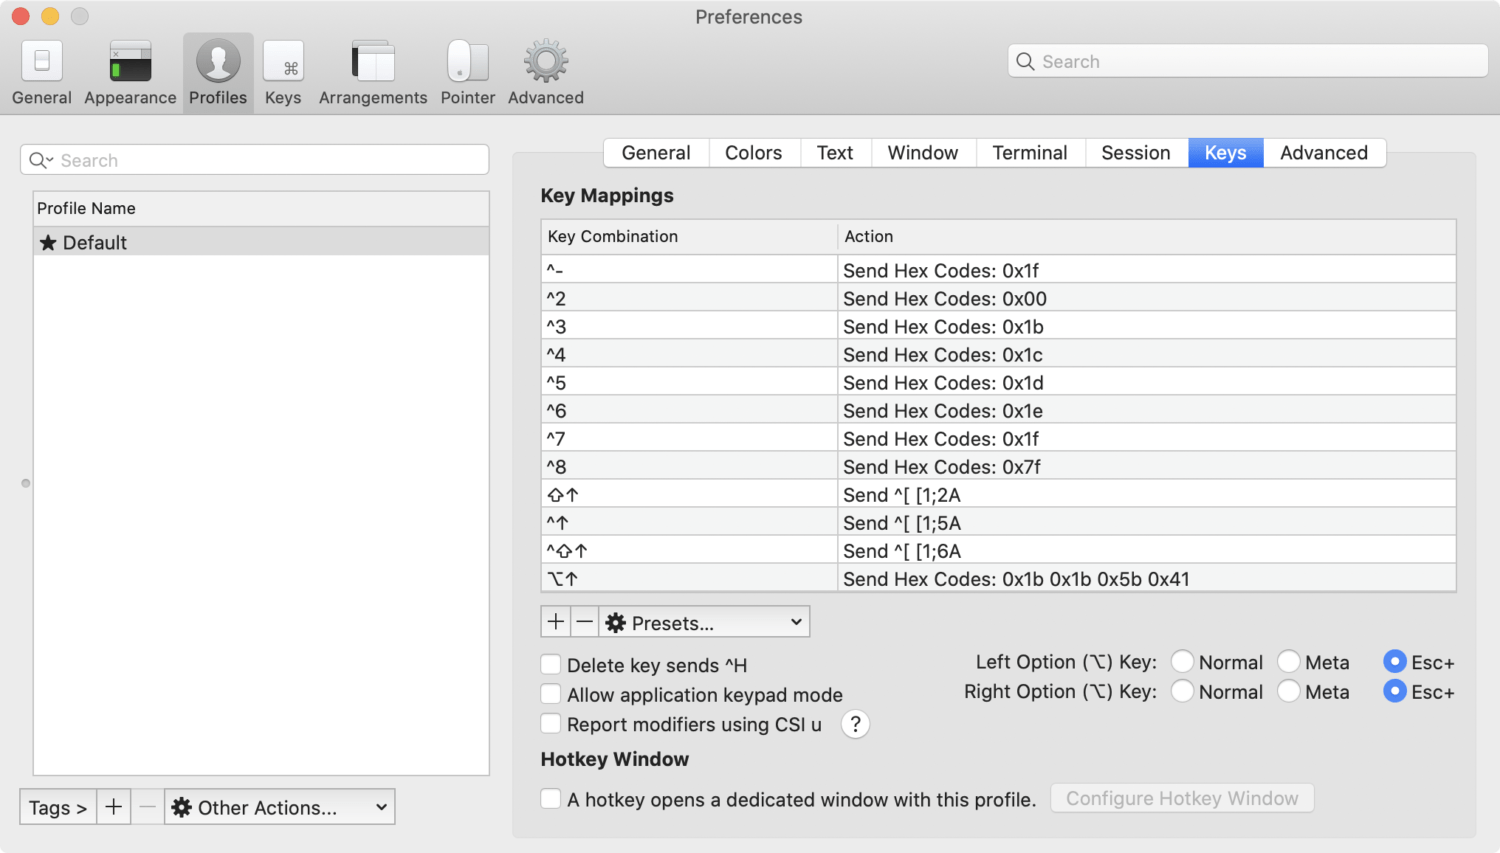Screen dimensions: 1500x853
Task: Enable Allow application keypad mode
Action: pos(551,694)
